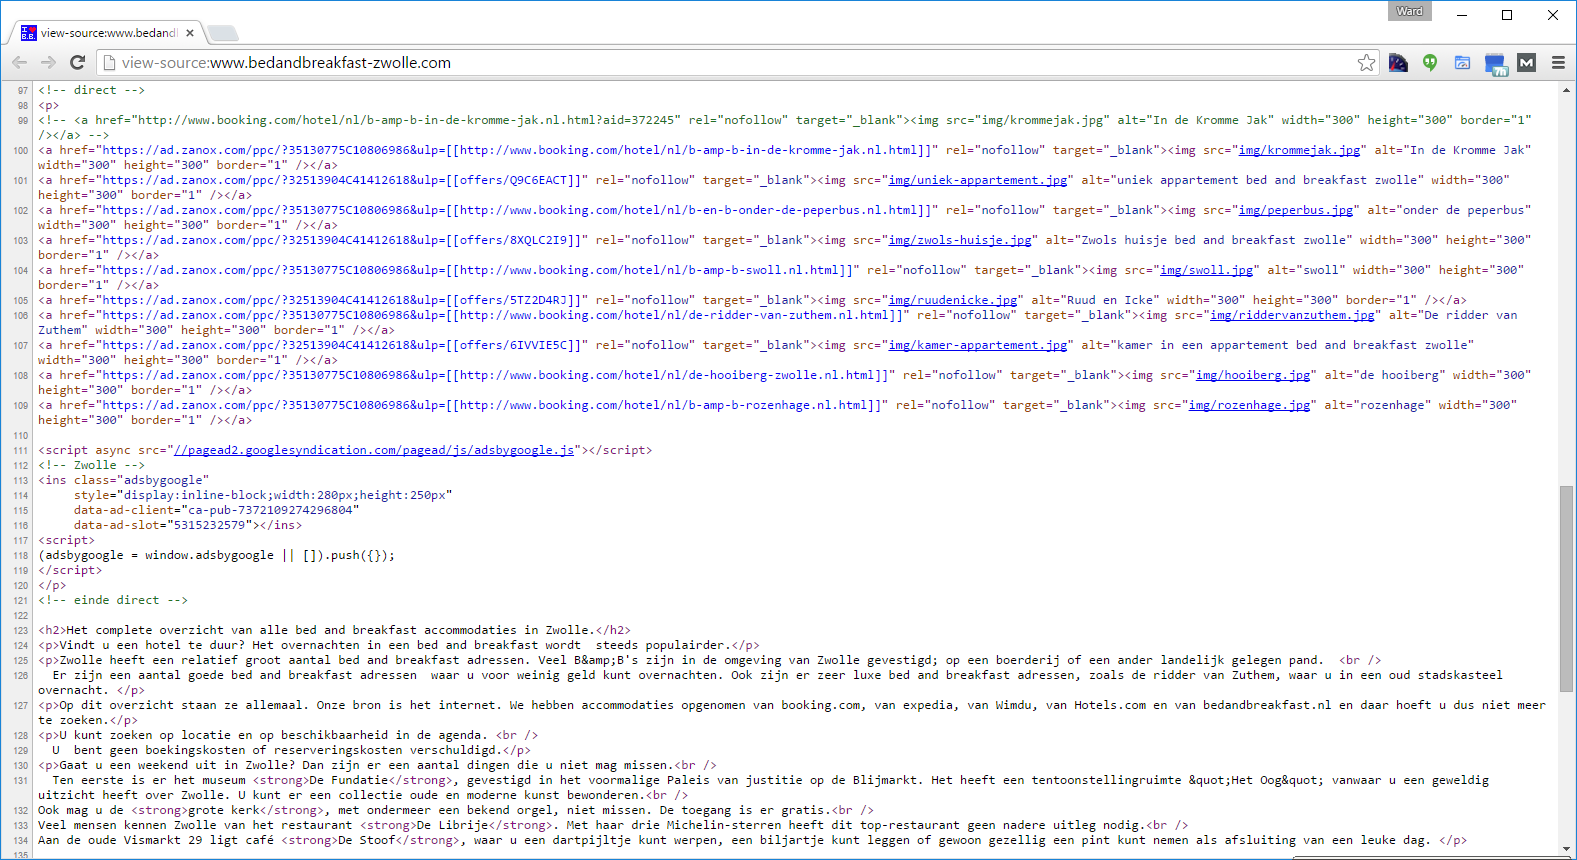Reload the page with refresh icon
Image resolution: width=1577 pixels, height=860 pixels.
coord(77,62)
